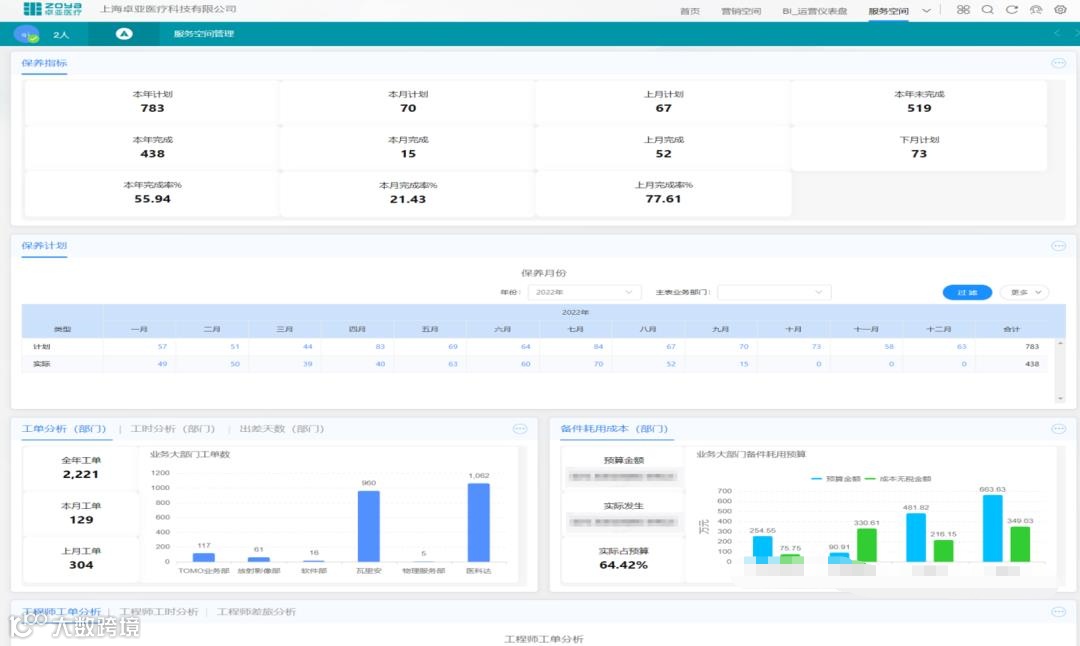Open the apps grid icon in top bar
This screenshot has height=646, width=1080.
coord(963,10)
